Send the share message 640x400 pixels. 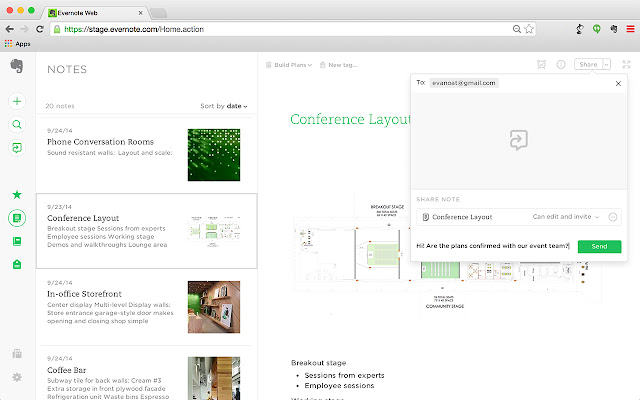599,246
